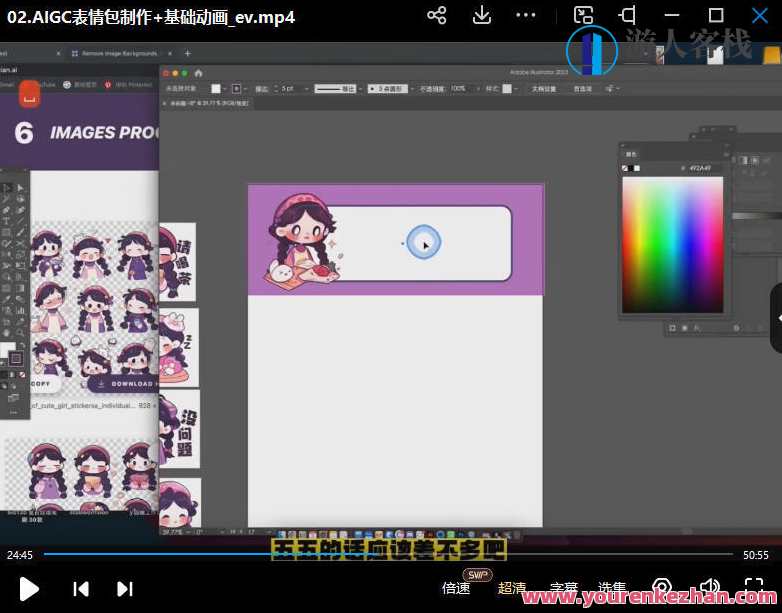Download the video using the download icon
782x613 pixels.
pos(482,15)
